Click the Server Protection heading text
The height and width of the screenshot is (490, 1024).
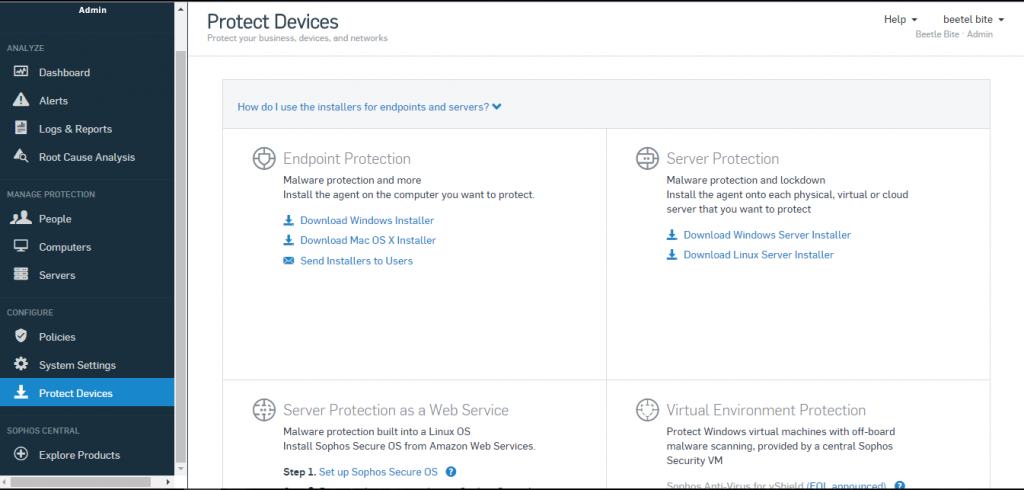click(723, 159)
